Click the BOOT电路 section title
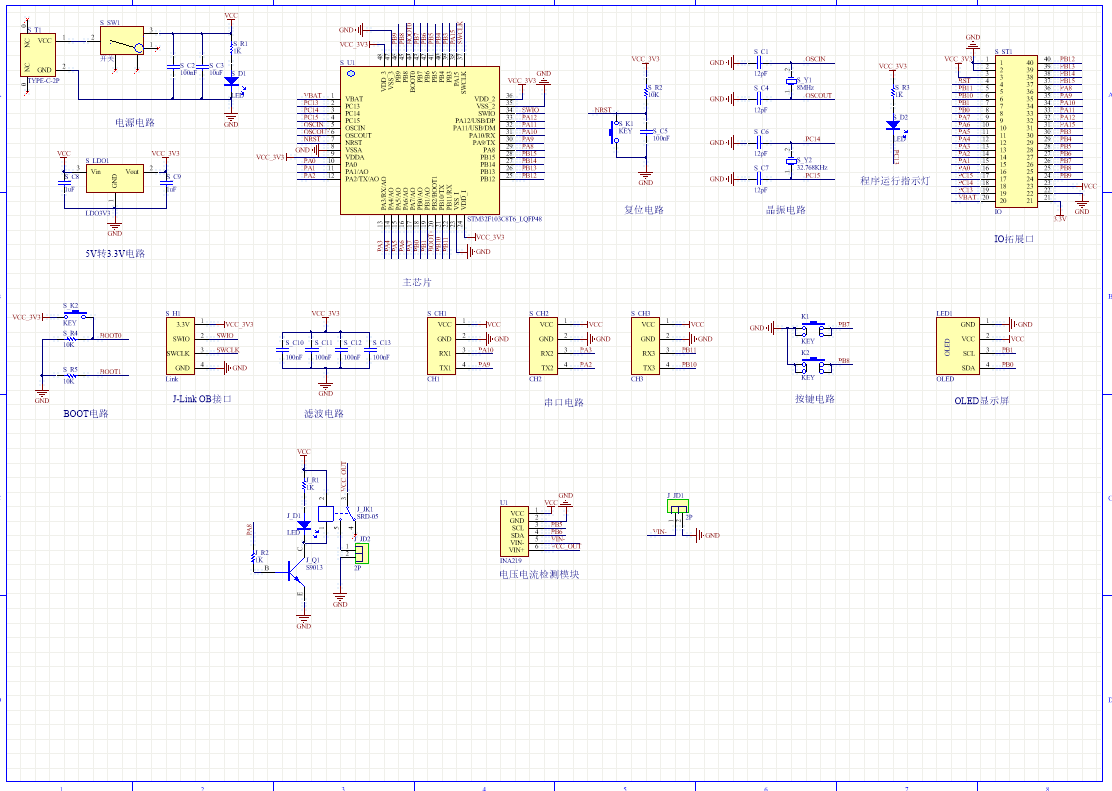The image size is (1112, 791). coord(86,414)
